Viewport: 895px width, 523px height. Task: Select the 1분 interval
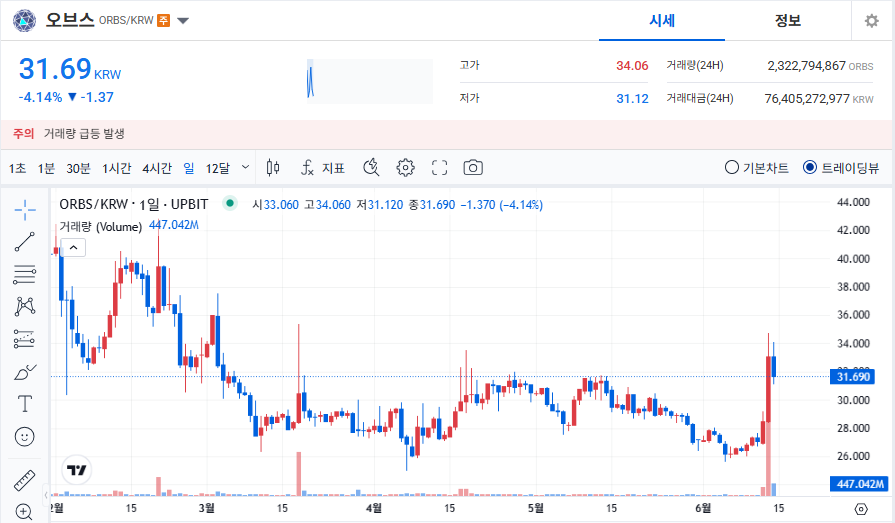click(x=46, y=168)
